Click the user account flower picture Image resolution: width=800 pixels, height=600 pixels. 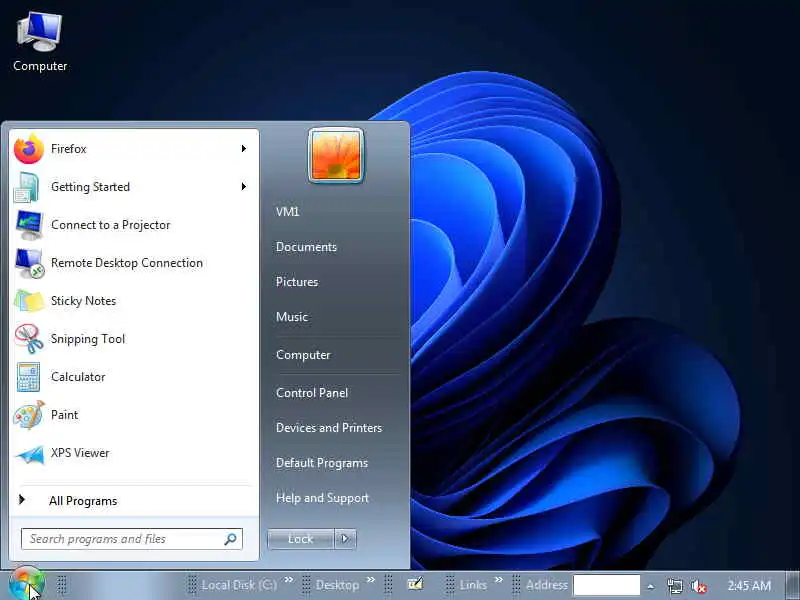[x=336, y=155]
